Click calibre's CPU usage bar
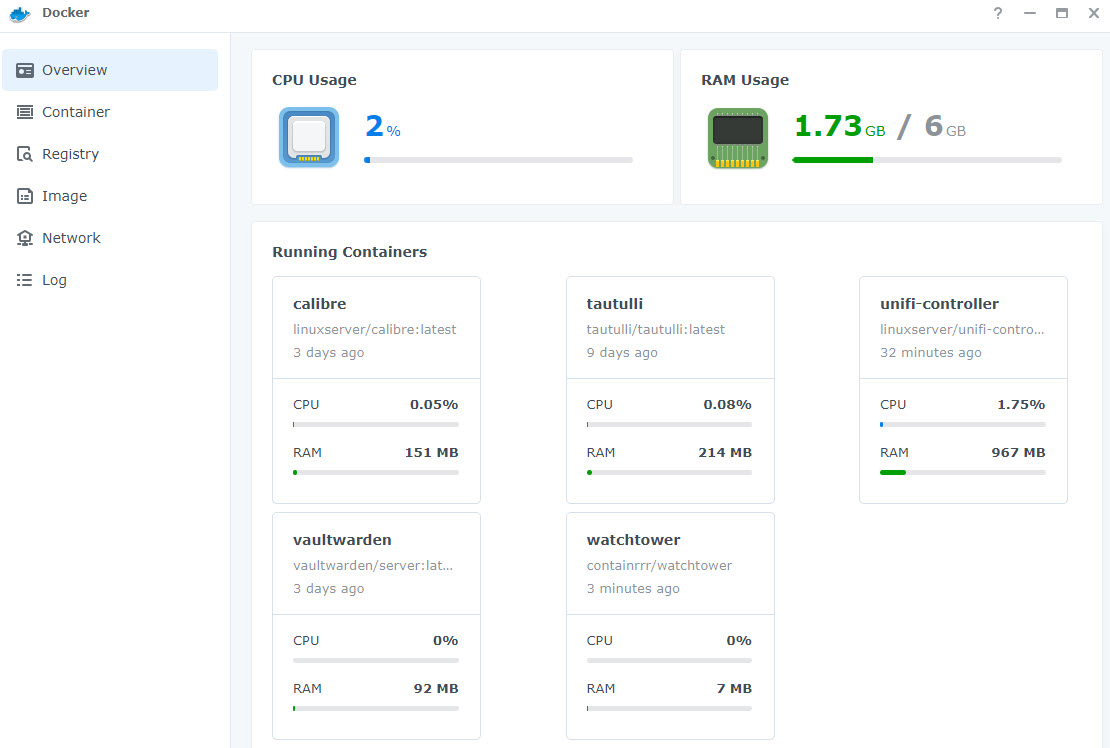This screenshot has width=1110, height=748. click(376, 425)
